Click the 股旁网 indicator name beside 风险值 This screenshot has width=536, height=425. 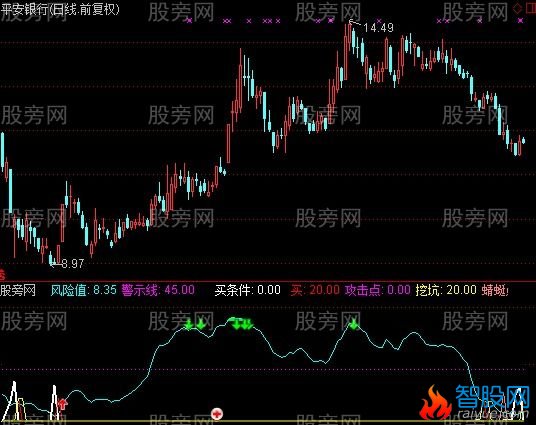18,290
